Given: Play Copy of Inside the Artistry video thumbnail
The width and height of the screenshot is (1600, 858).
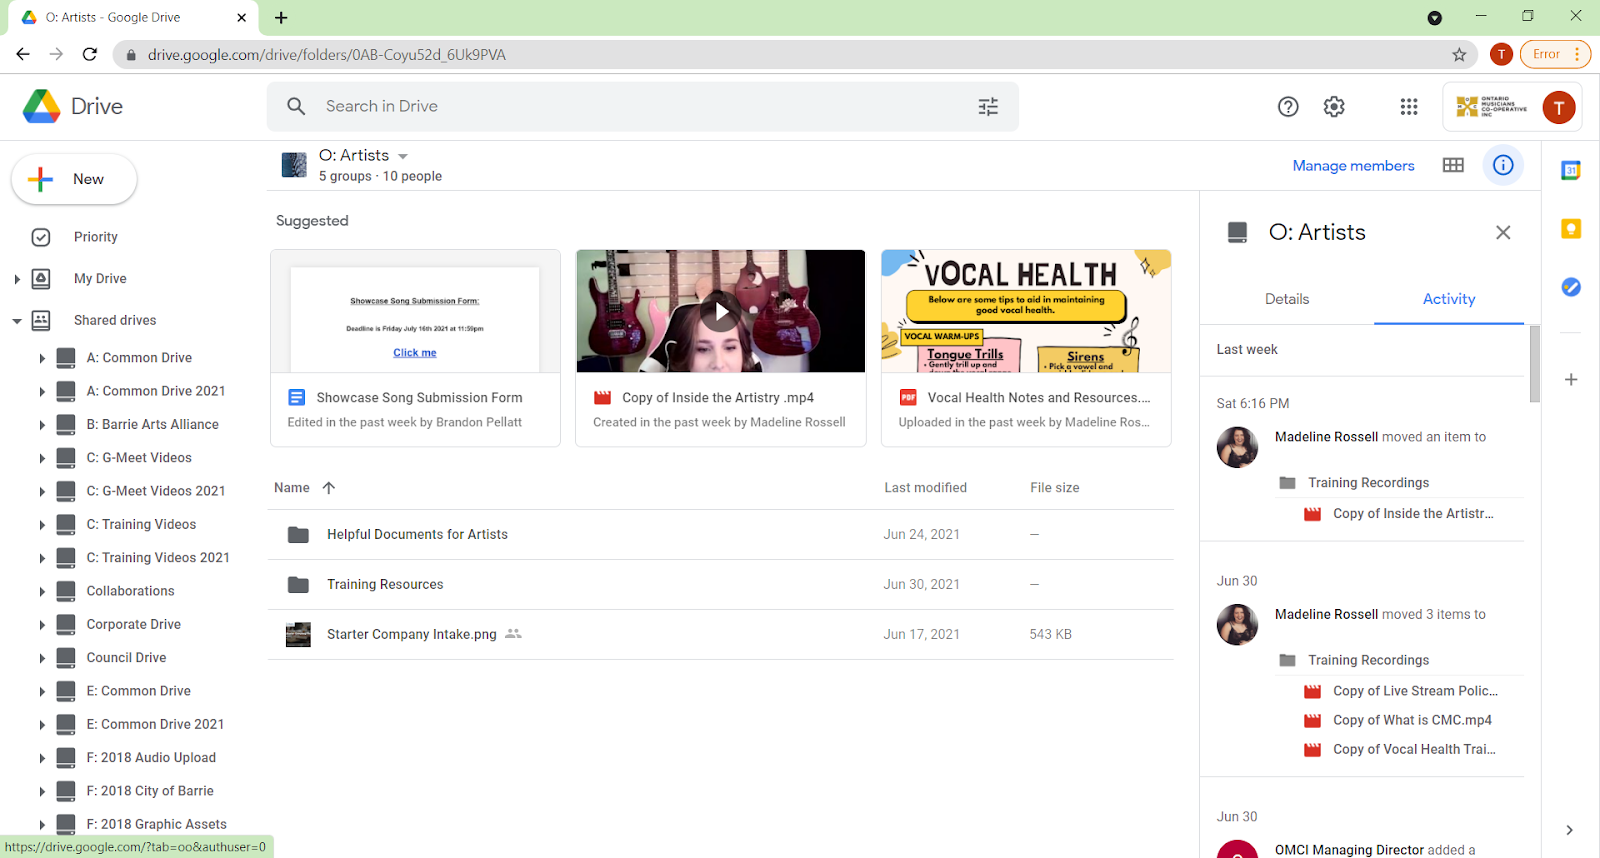Looking at the screenshot, I should click(x=721, y=311).
